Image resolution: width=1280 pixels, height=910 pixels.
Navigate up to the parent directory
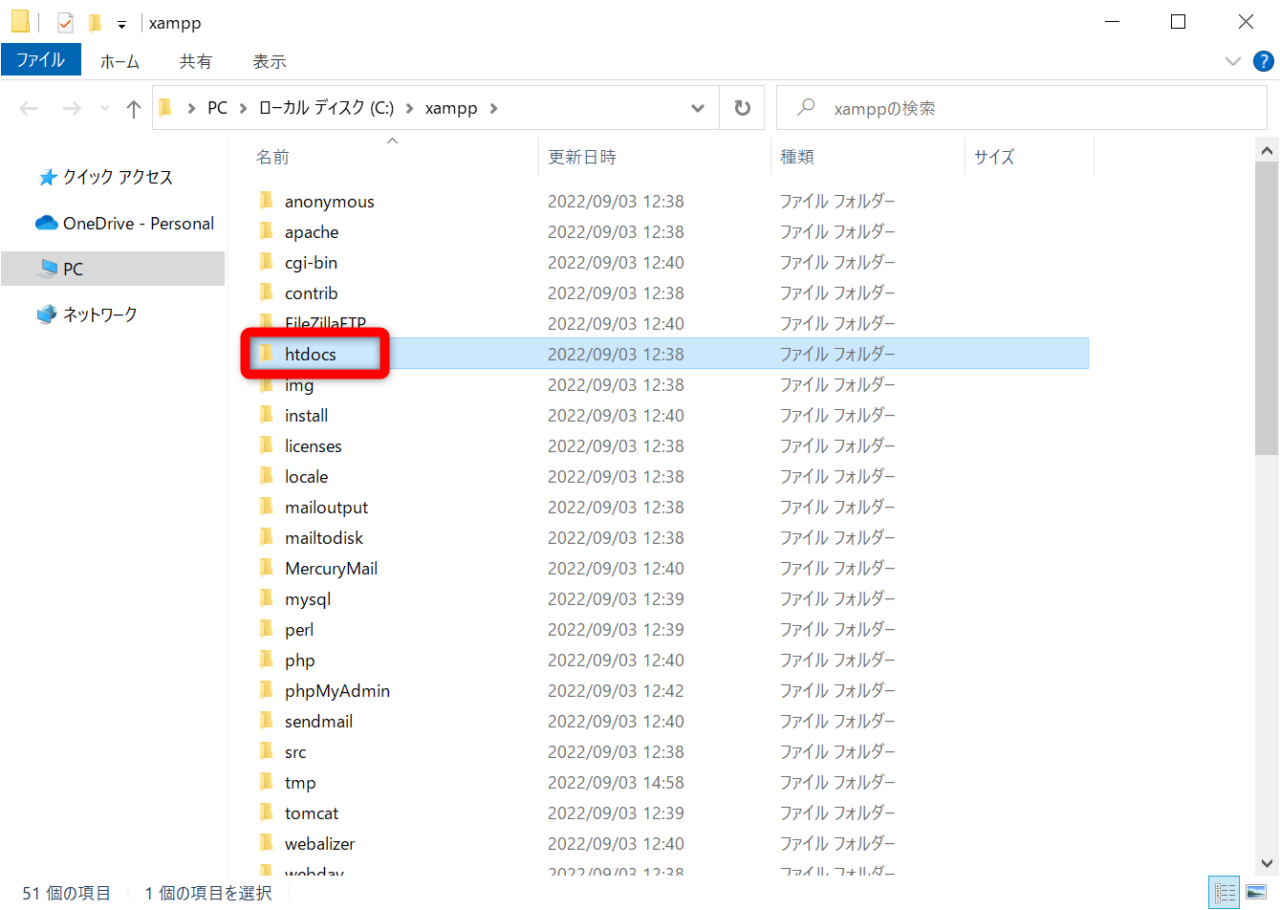(133, 107)
